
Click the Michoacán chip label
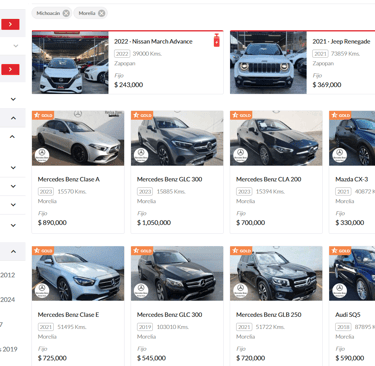(x=48, y=13)
